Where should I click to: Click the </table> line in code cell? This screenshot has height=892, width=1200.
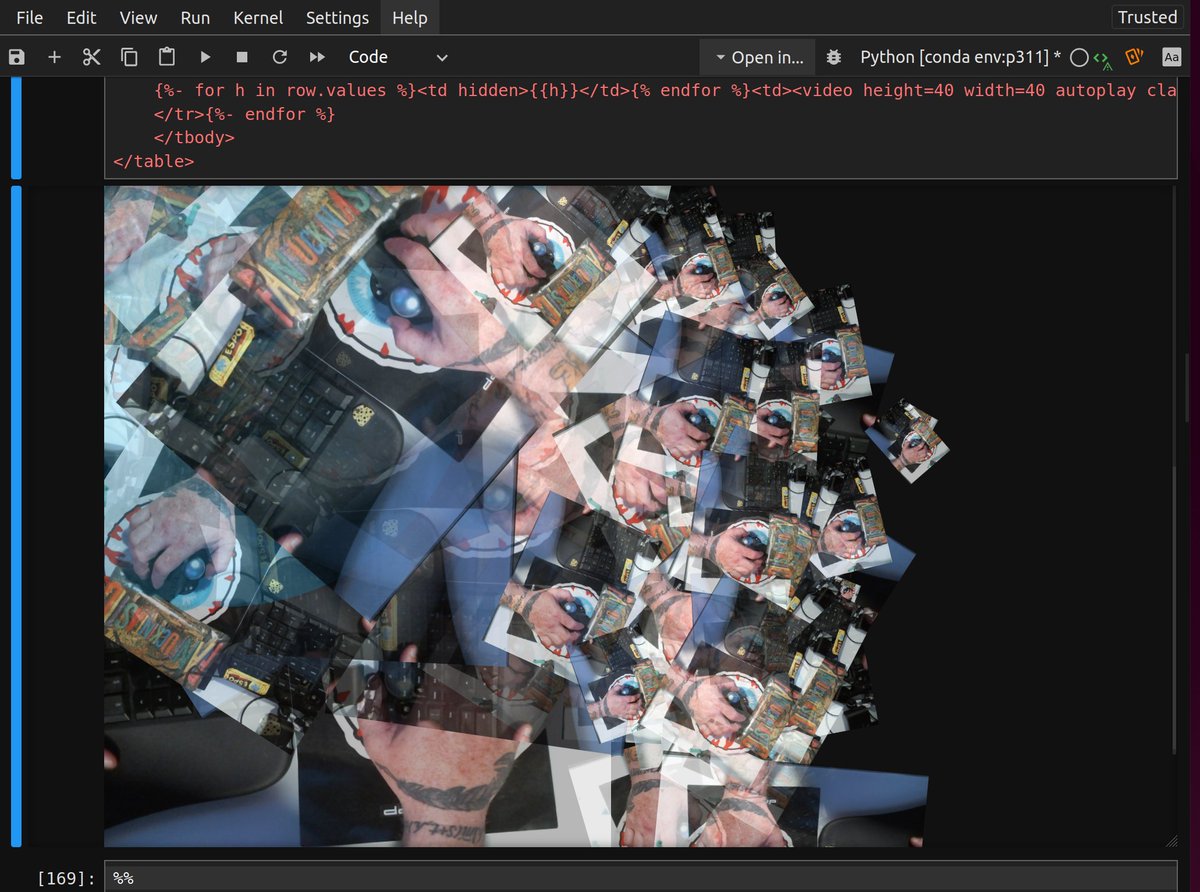point(154,160)
